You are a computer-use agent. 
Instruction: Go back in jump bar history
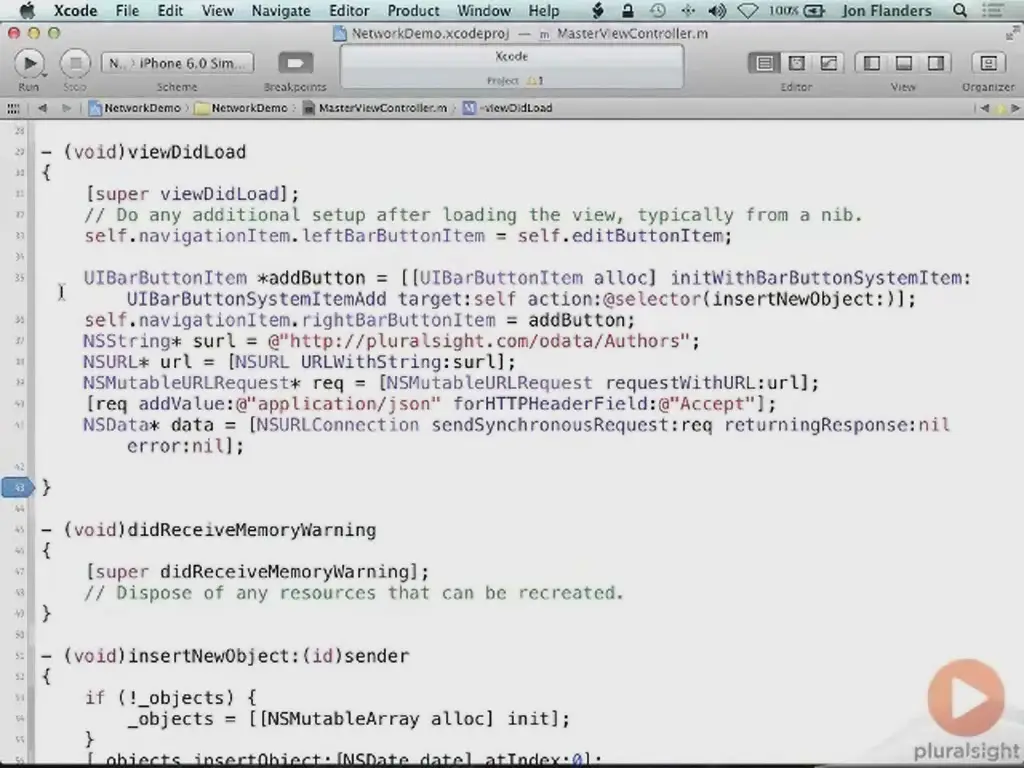point(42,108)
